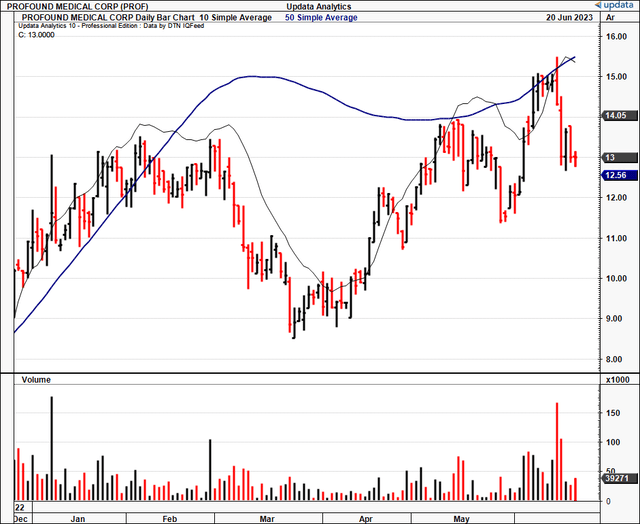The height and width of the screenshot is (524, 640).
Task: Click the Feb month label
Action: click(x=170, y=519)
